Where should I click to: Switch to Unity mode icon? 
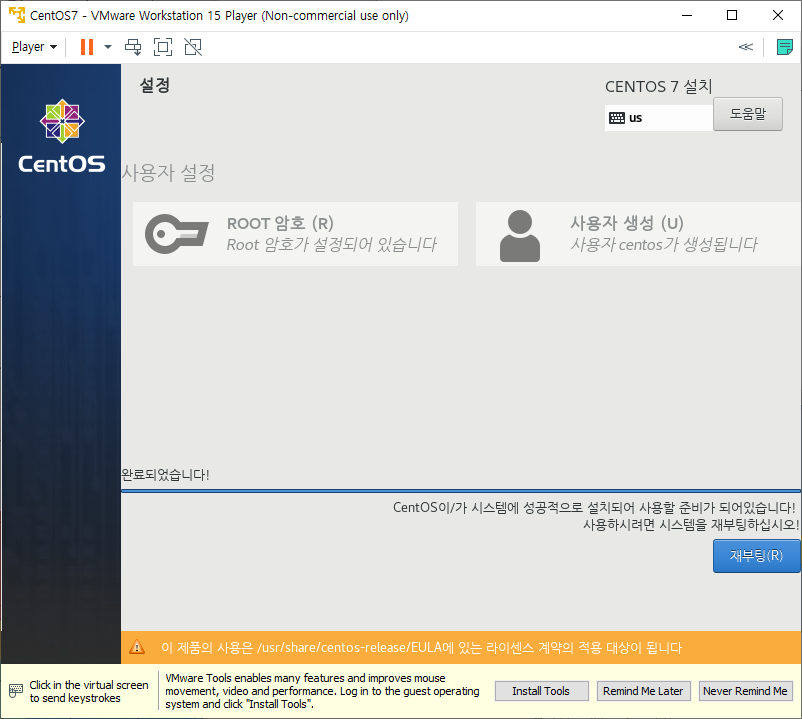pos(193,47)
